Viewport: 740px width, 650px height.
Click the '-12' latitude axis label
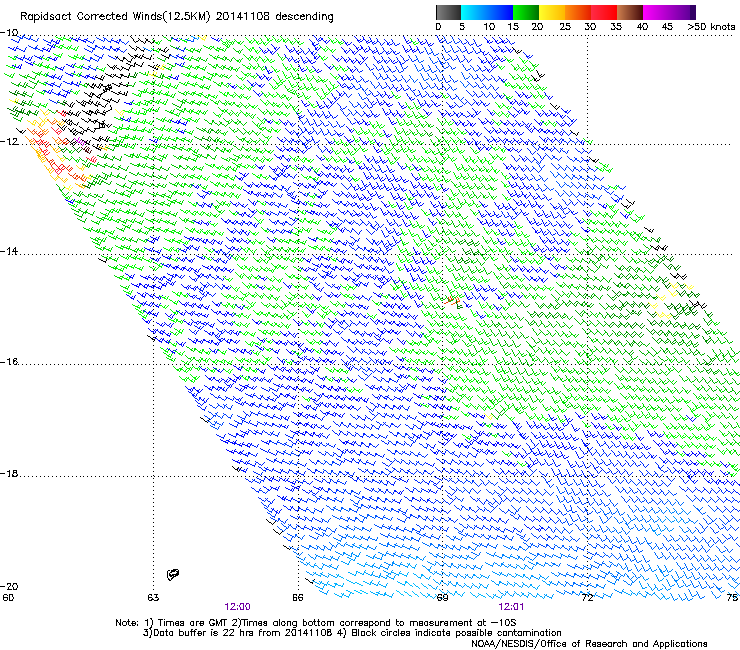pos(9,142)
